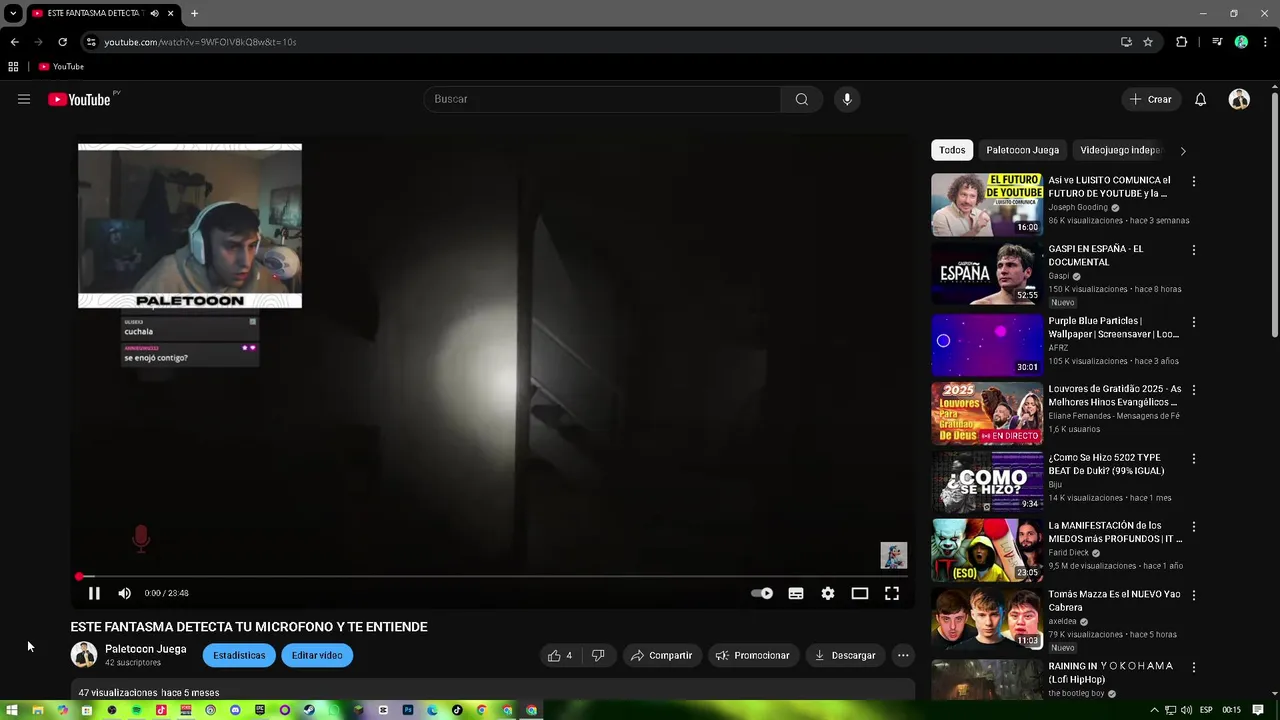This screenshot has height=720, width=1280.
Task: Open options for Gaspi en España video
Action: (x=1193, y=250)
